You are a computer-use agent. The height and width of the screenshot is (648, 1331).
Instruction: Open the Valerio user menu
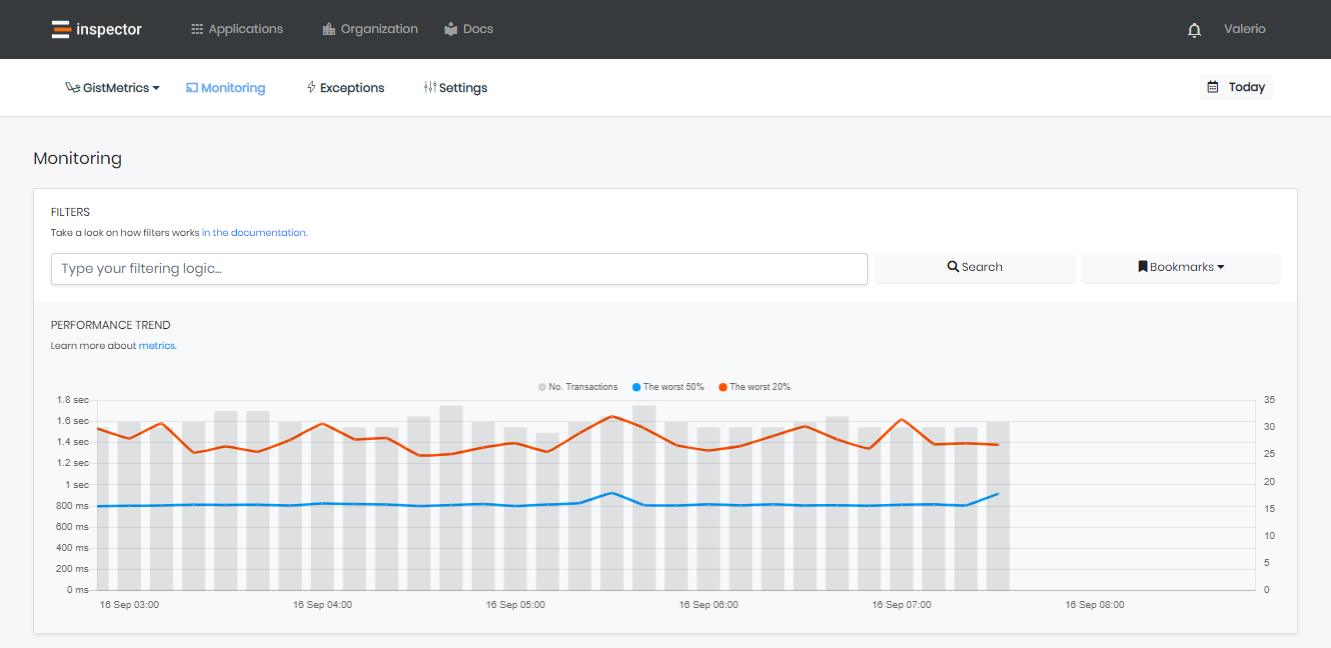[x=1244, y=29]
